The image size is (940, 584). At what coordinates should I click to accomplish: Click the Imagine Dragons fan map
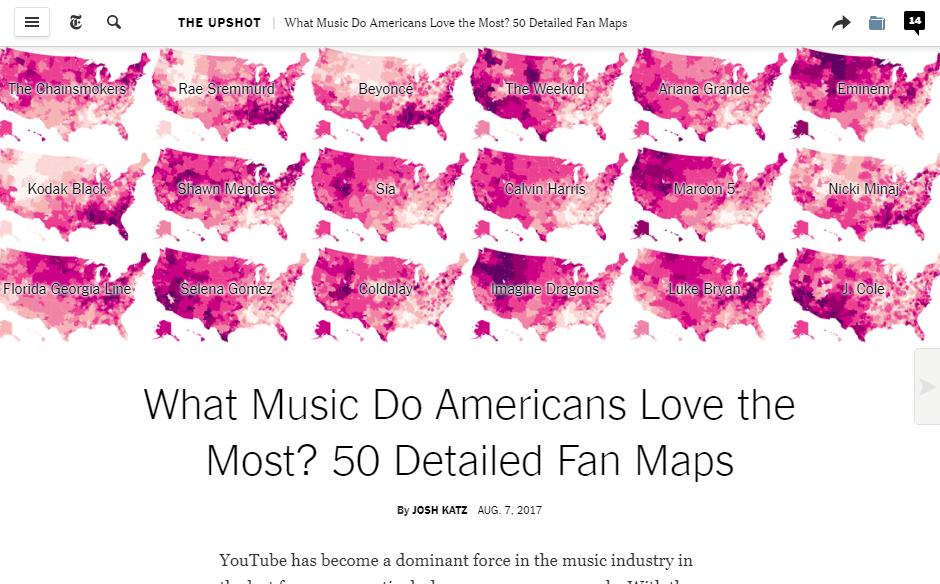[x=545, y=289]
